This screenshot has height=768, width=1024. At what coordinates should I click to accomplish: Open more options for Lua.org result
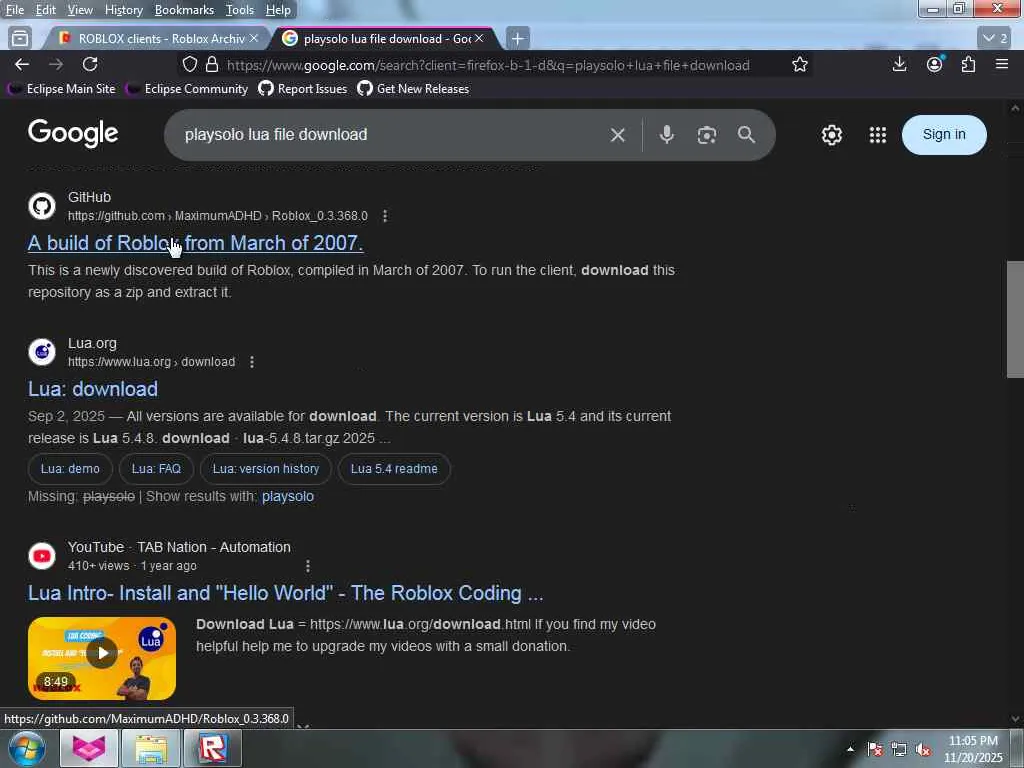(x=252, y=362)
